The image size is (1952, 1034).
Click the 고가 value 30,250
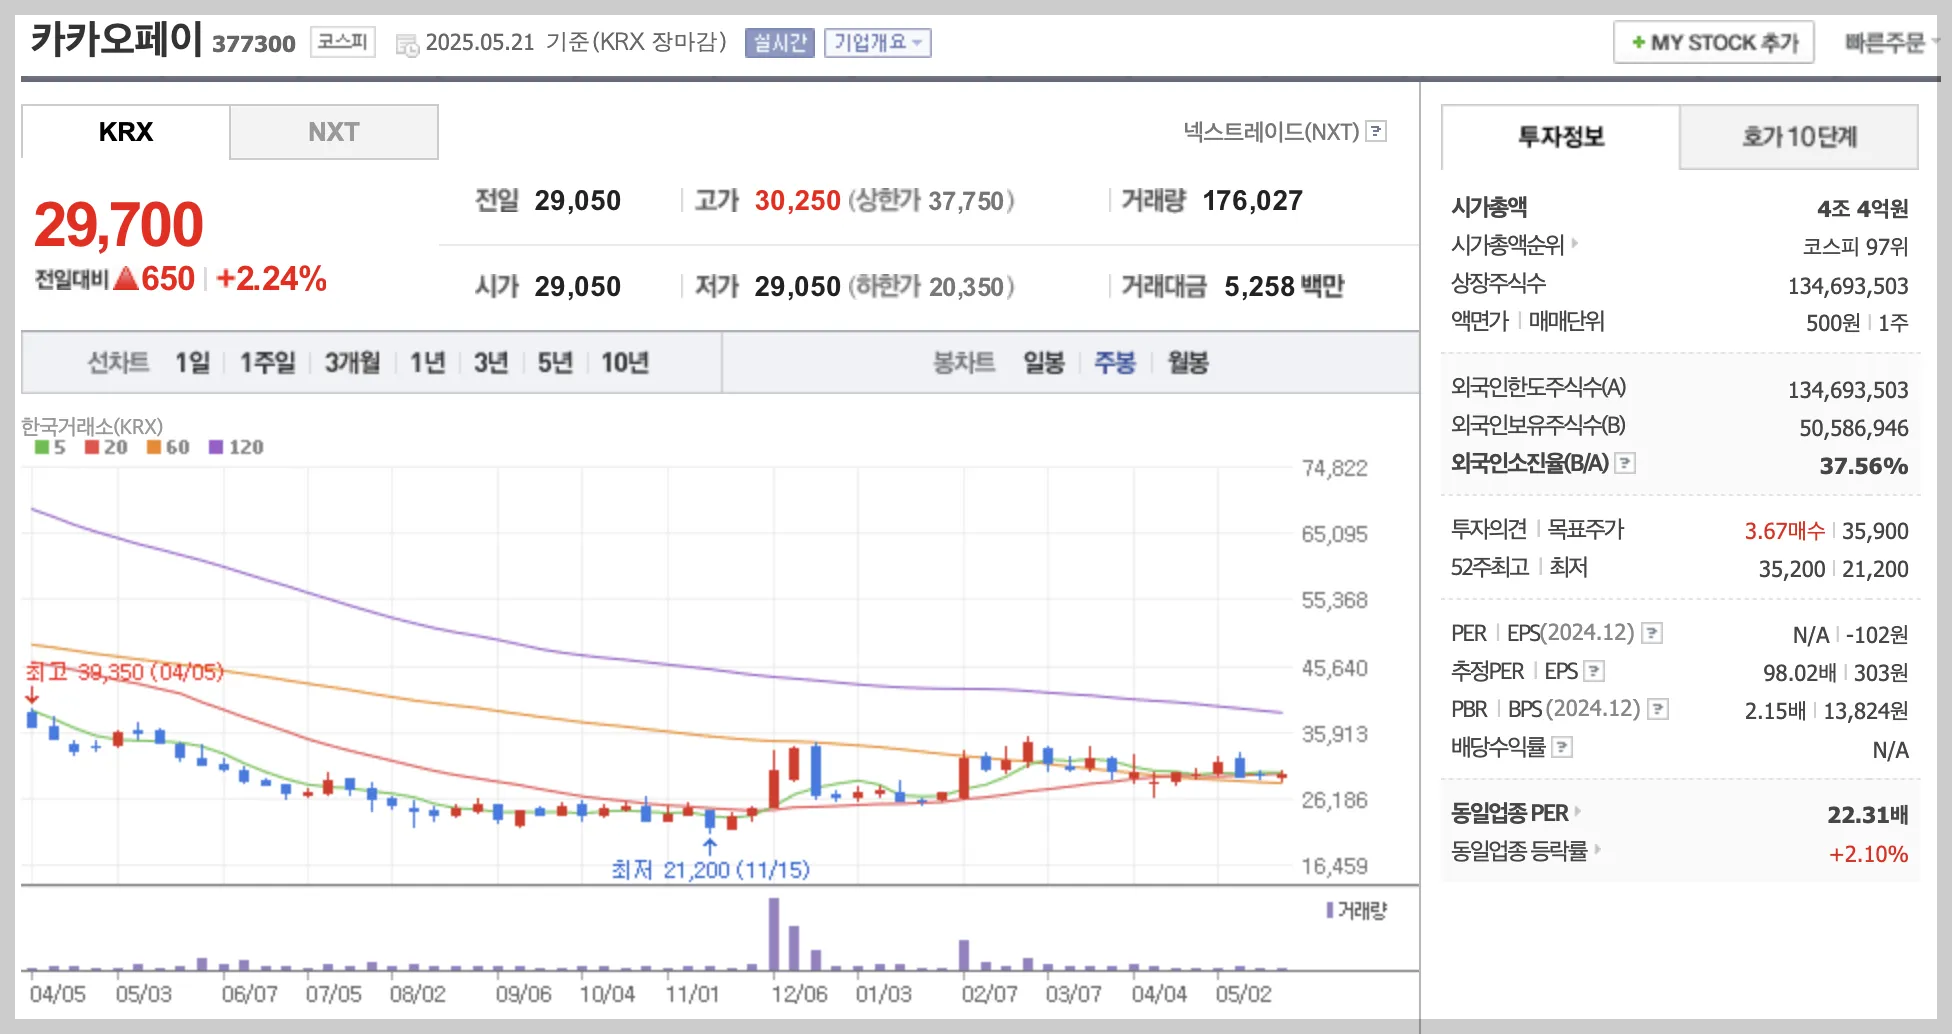pyautogui.click(x=797, y=200)
